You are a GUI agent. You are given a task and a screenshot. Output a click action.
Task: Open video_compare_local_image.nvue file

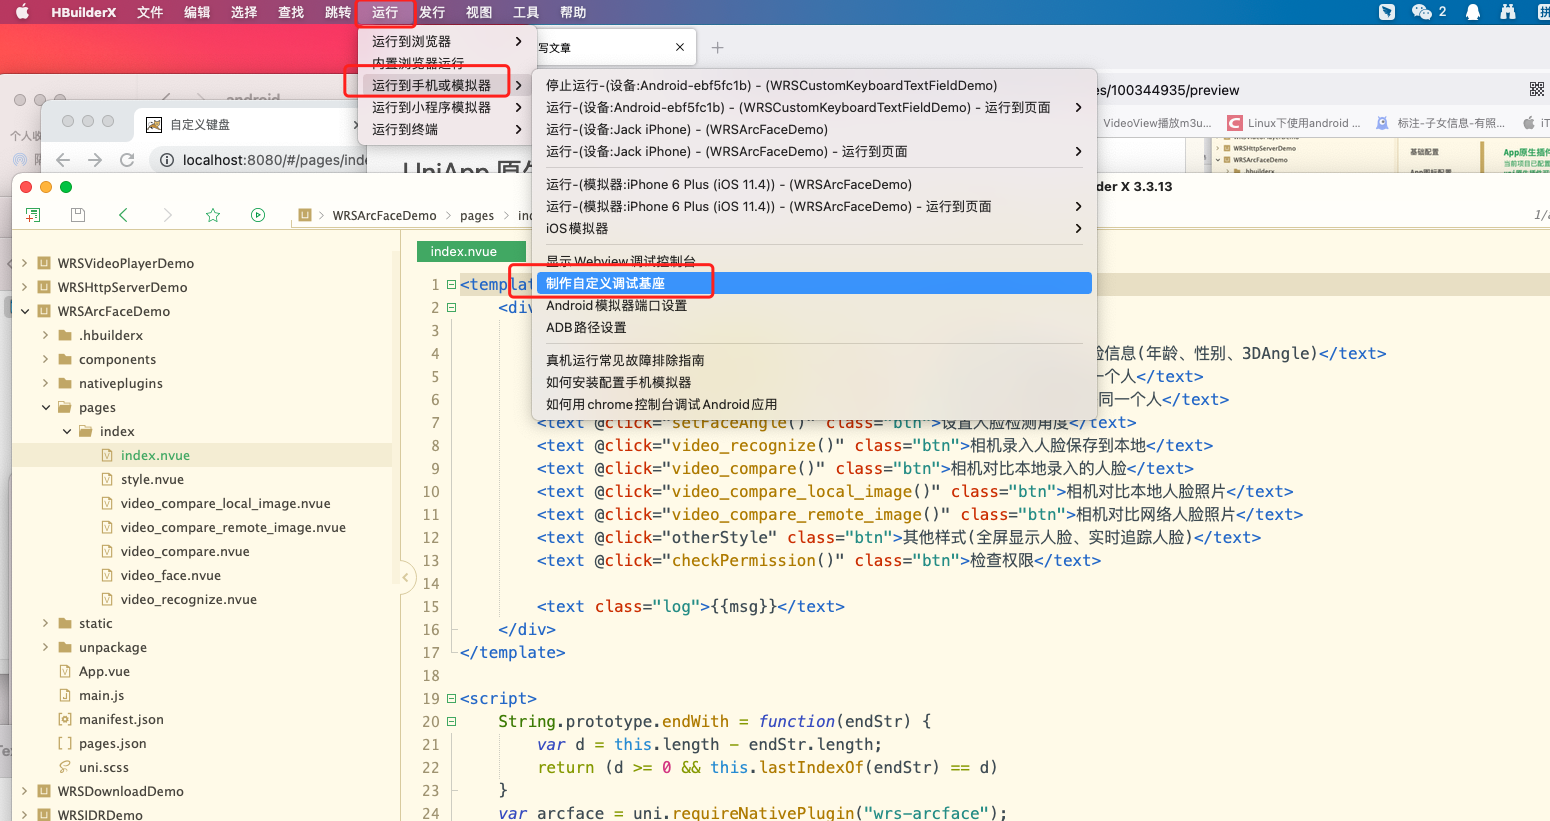tap(225, 503)
